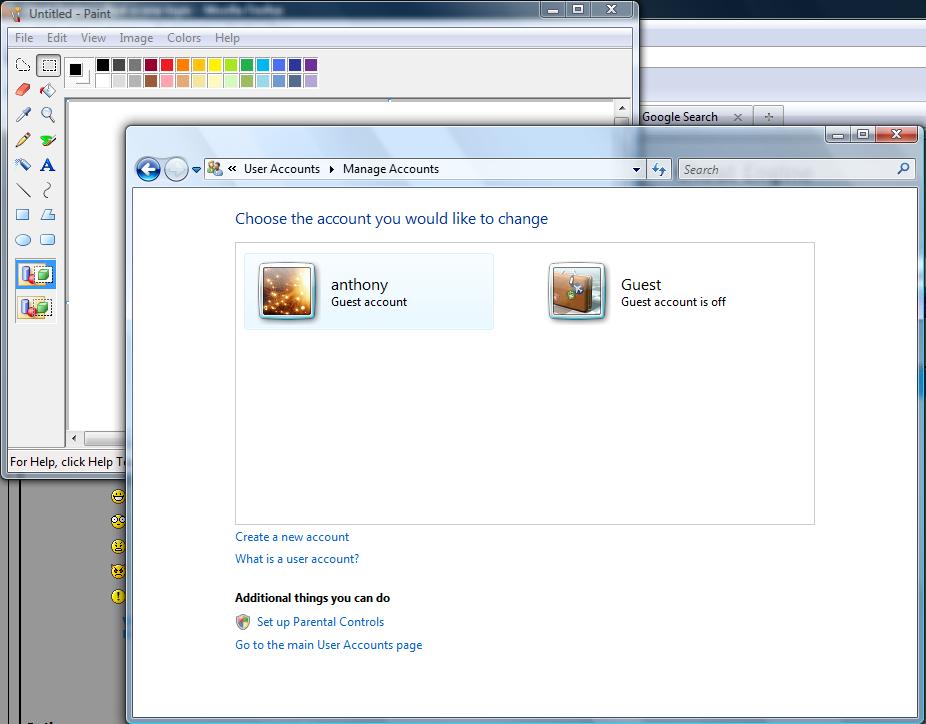Click the Create a new account link

point(292,537)
